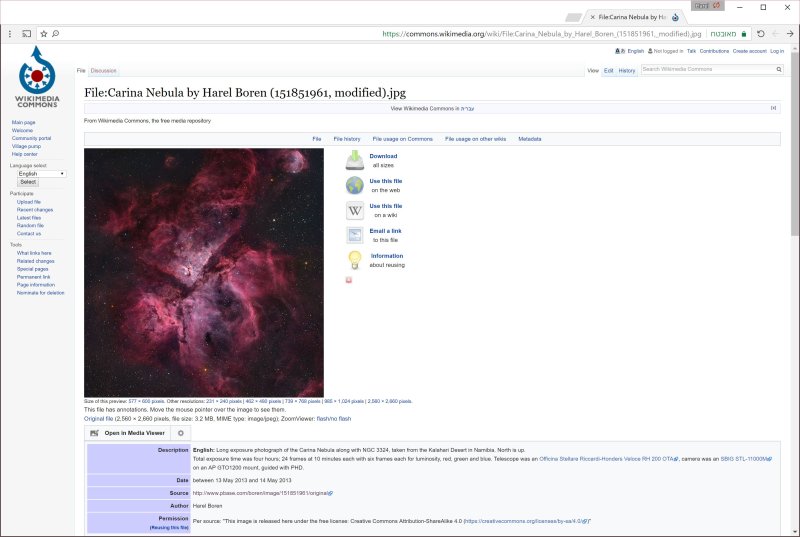The image size is (800, 537).
Task: Open the SBIG STL-11000M camera link
Action: 745,459
